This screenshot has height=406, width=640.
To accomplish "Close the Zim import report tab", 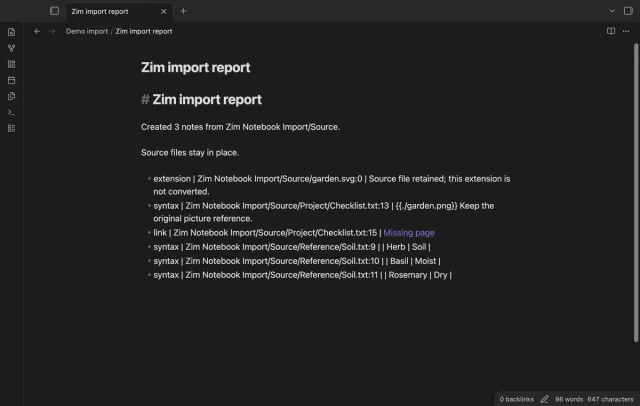I will pos(163,11).
